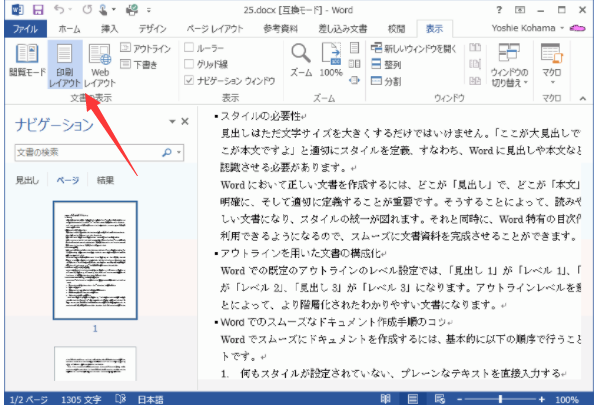Click the Undo icon

tap(59, 9)
